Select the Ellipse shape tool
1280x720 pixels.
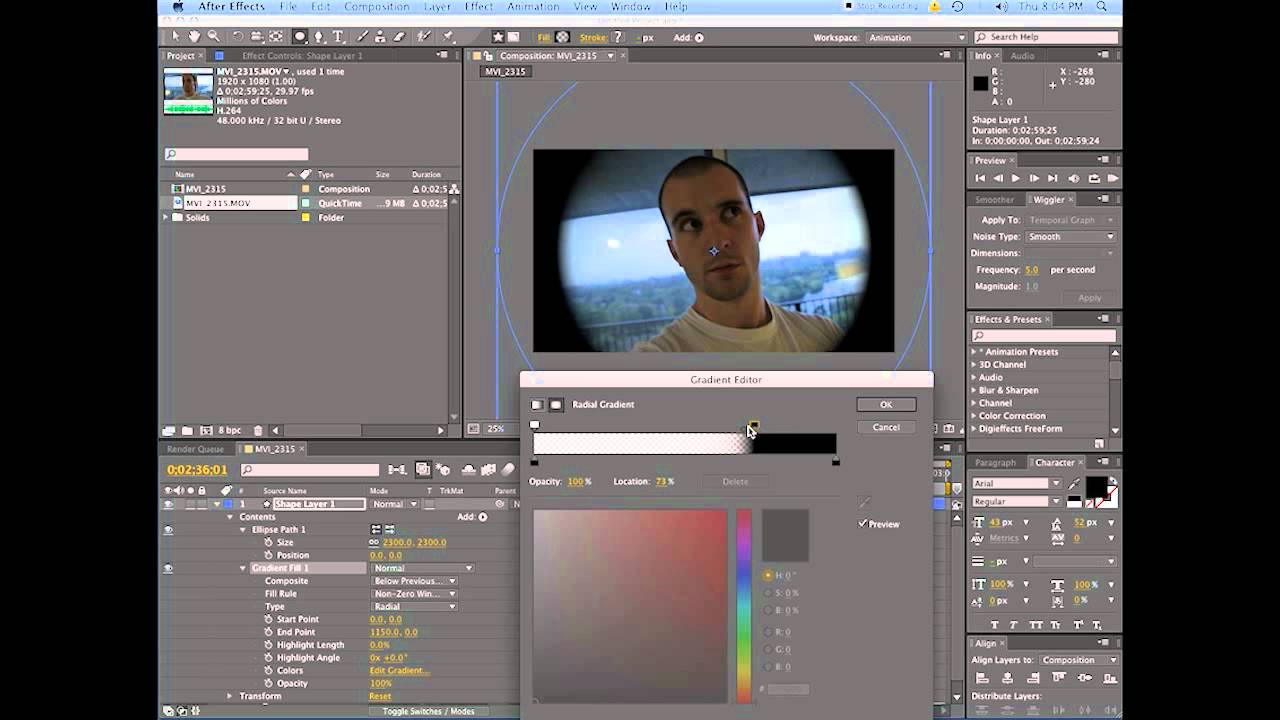300,37
